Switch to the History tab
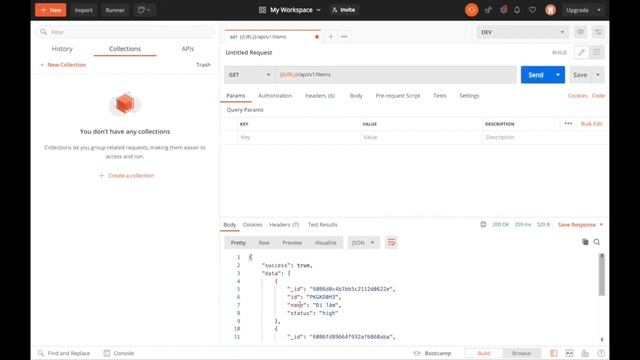The width and height of the screenshot is (640, 360). [62, 49]
